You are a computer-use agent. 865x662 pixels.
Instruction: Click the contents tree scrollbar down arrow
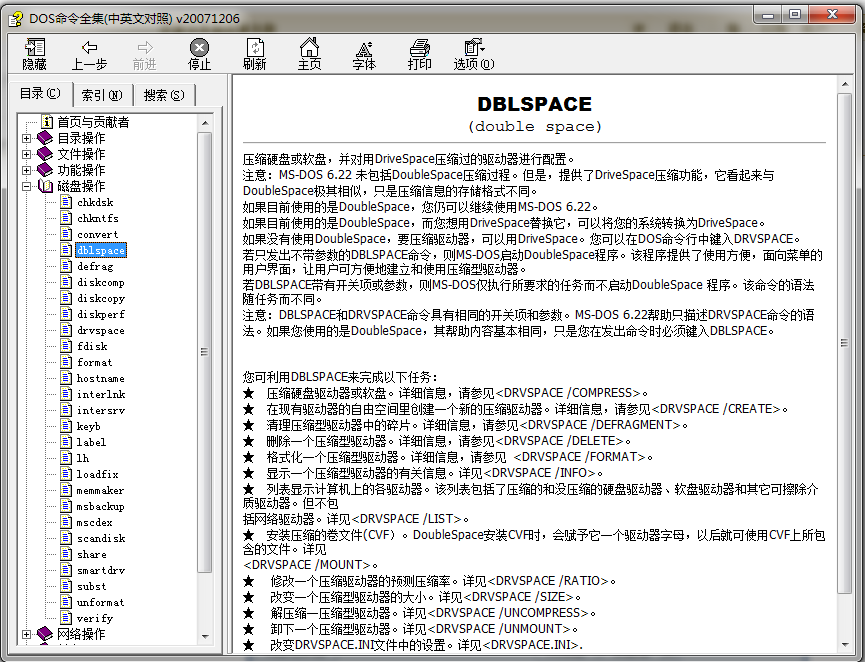(x=205, y=636)
